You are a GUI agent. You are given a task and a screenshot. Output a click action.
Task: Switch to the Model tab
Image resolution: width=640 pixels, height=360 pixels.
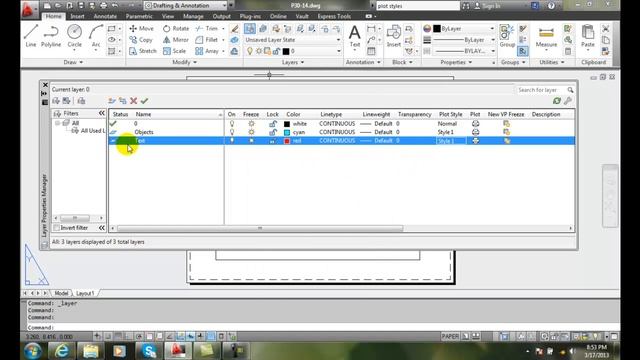[x=61, y=293]
